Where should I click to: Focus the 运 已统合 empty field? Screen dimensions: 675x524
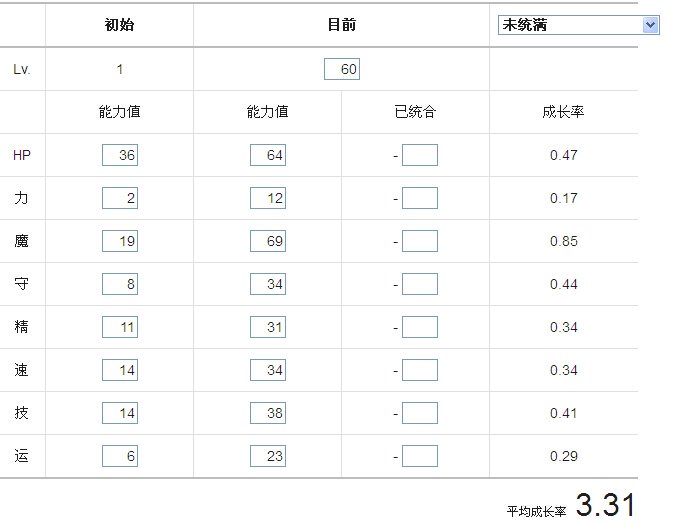[420, 456]
